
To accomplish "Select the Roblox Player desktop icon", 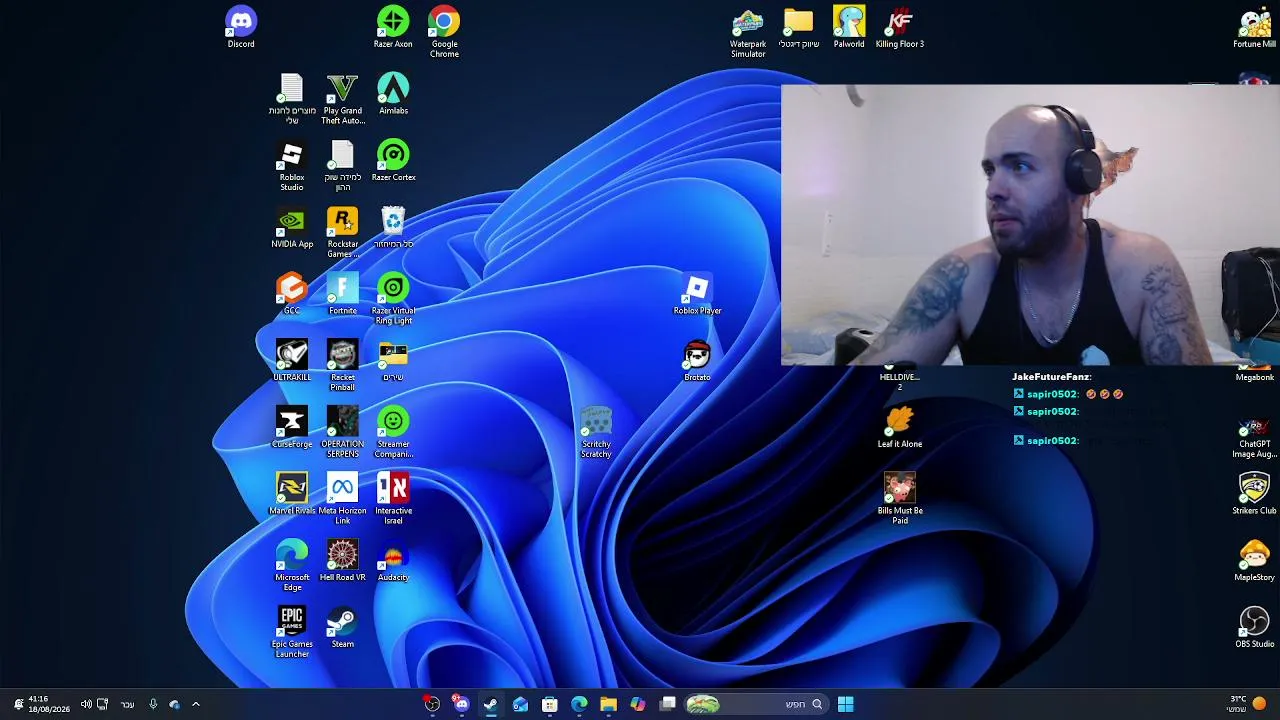I will pos(697,294).
